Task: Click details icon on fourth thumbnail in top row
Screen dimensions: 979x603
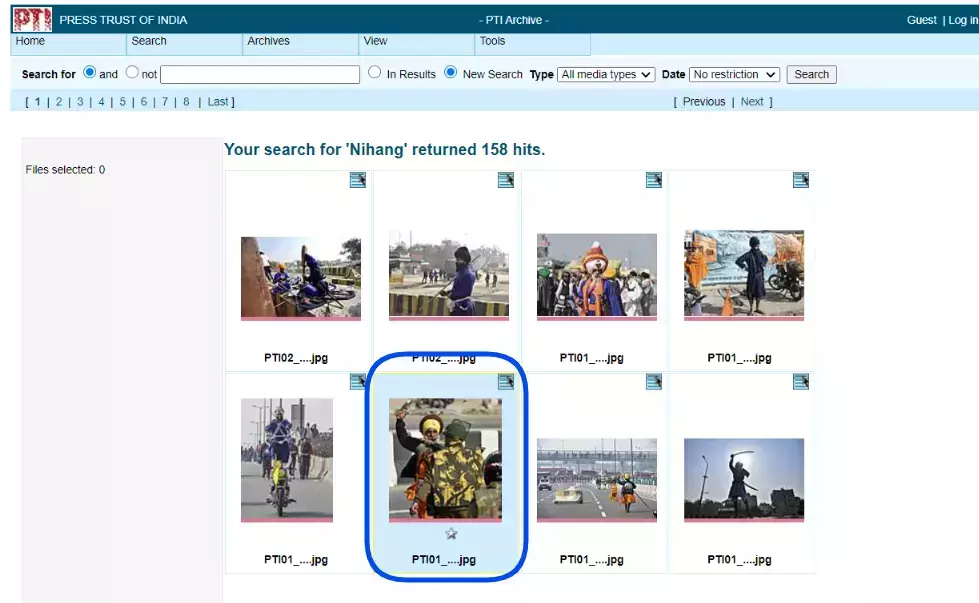Action: [800, 180]
